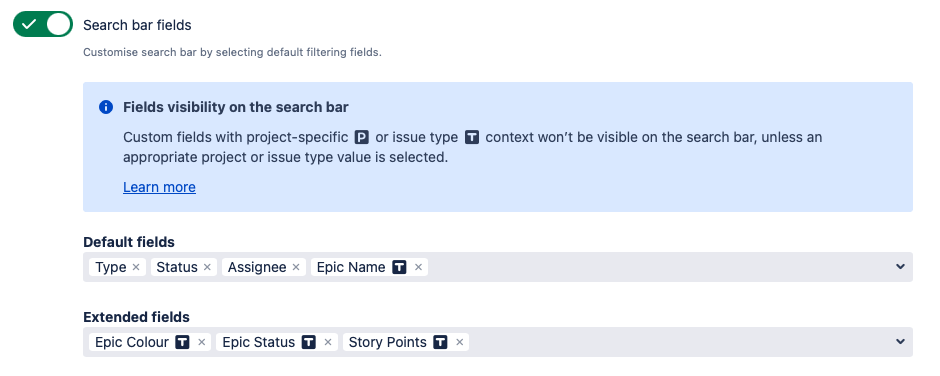This screenshot has height=376, width=940.
Task: Remove the Type field tag
Action: [x=136, y=267]
